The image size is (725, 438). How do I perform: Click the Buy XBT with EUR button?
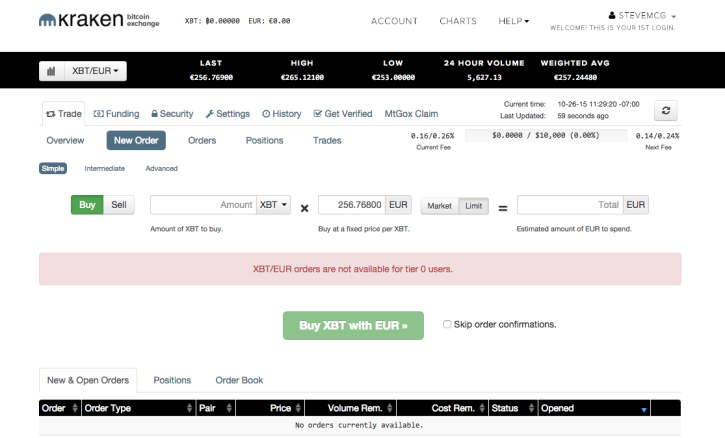pos(353,326)
